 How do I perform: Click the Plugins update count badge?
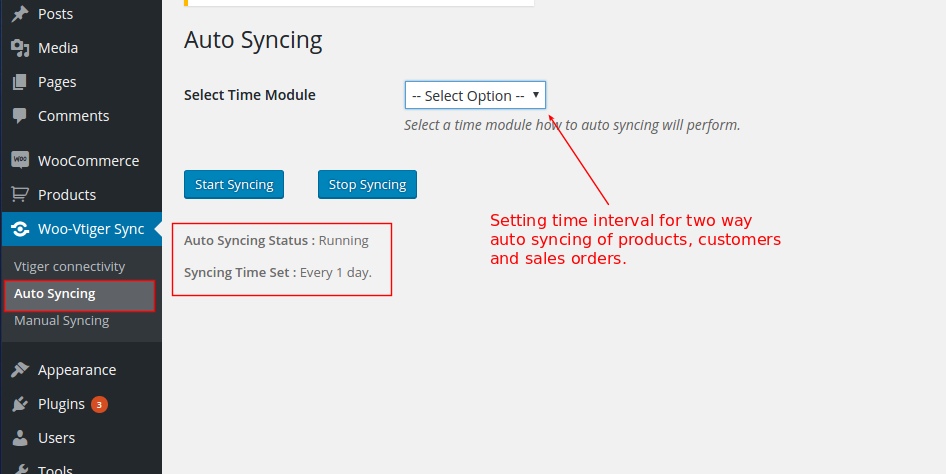100,404
